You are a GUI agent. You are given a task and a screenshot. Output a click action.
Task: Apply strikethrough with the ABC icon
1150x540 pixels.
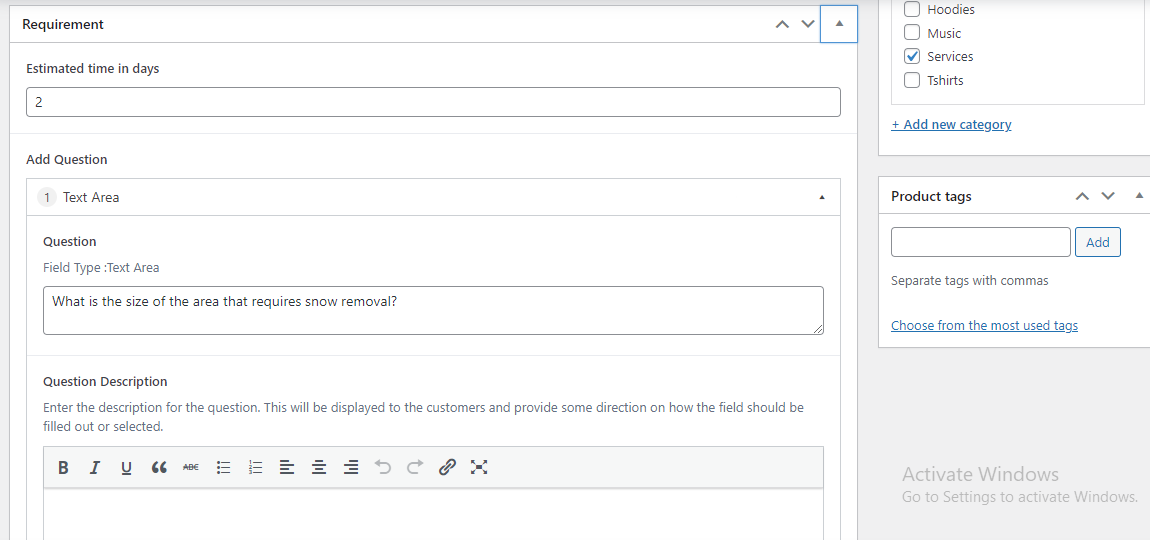pos(190,467)
